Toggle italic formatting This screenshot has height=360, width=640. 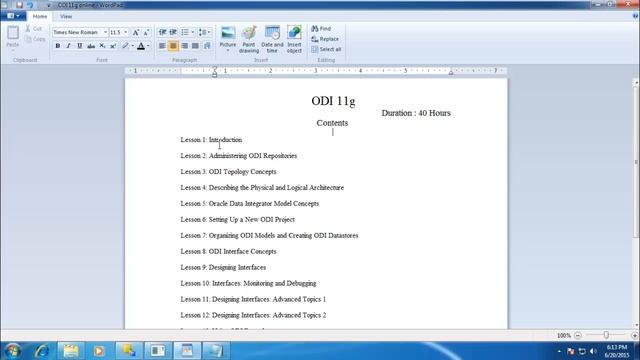click(69, 46)
